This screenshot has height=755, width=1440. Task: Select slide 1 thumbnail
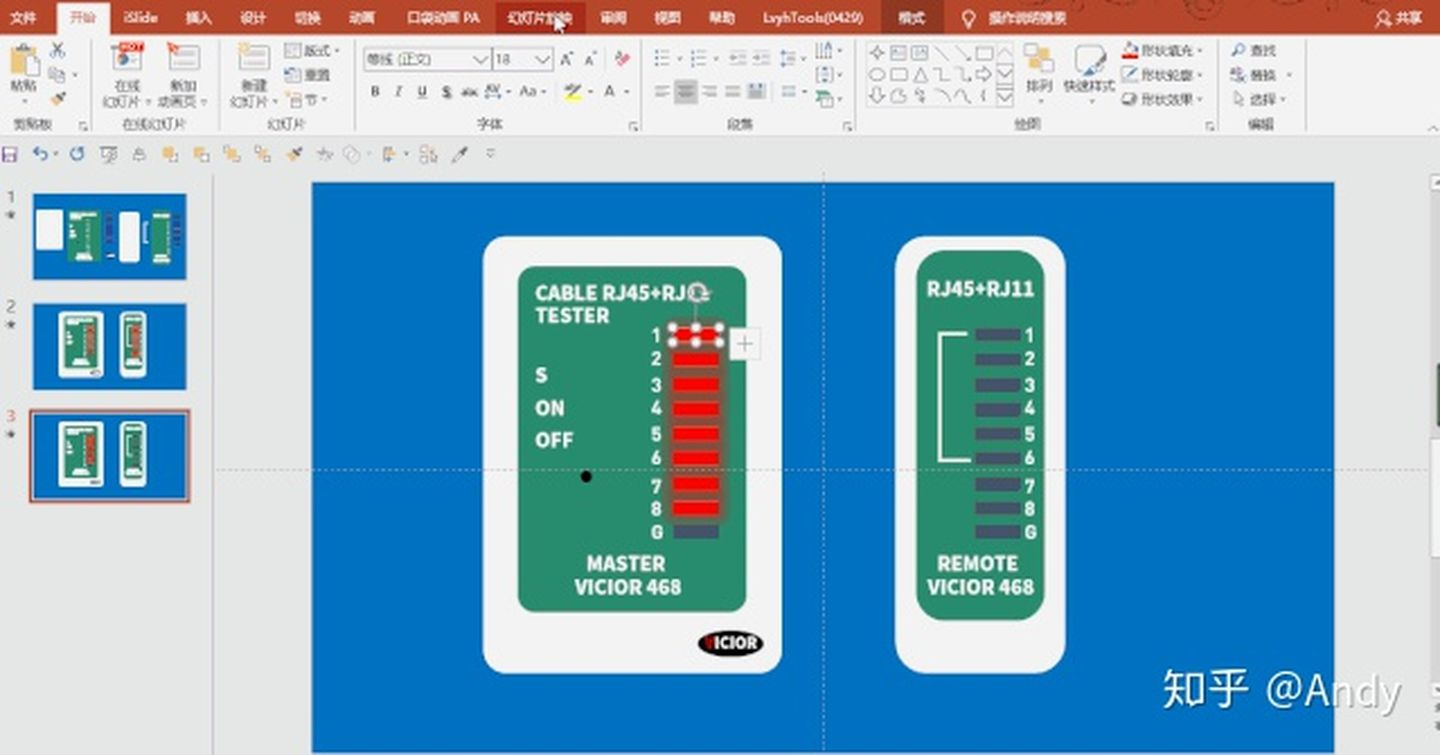(109, 236)
